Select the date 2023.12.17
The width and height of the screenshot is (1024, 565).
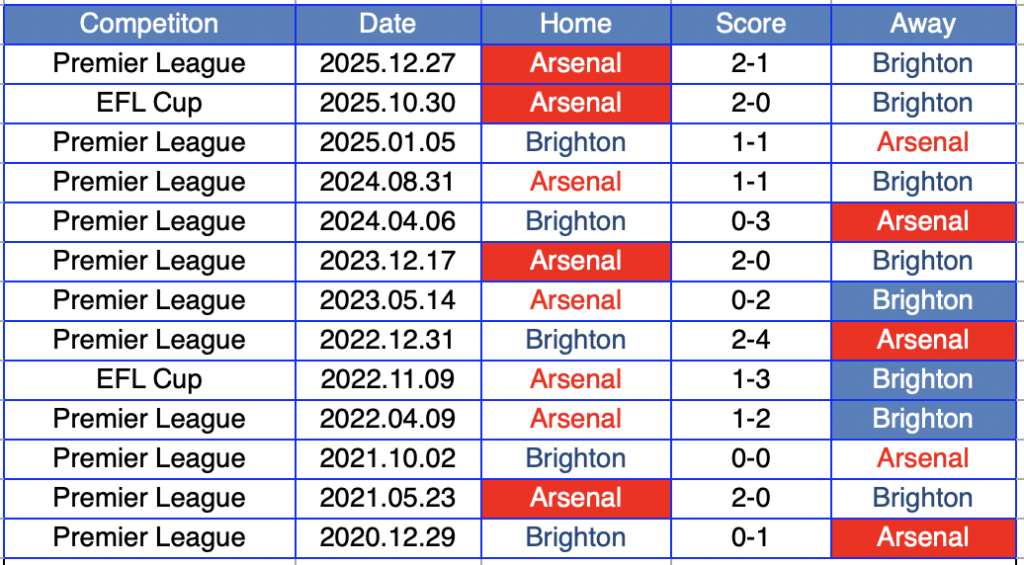pos(387,261)
